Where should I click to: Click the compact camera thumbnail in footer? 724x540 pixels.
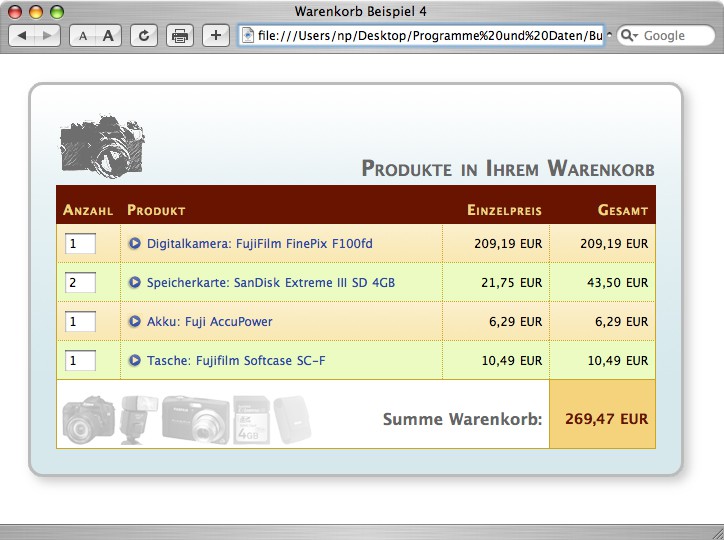[196, 420]
